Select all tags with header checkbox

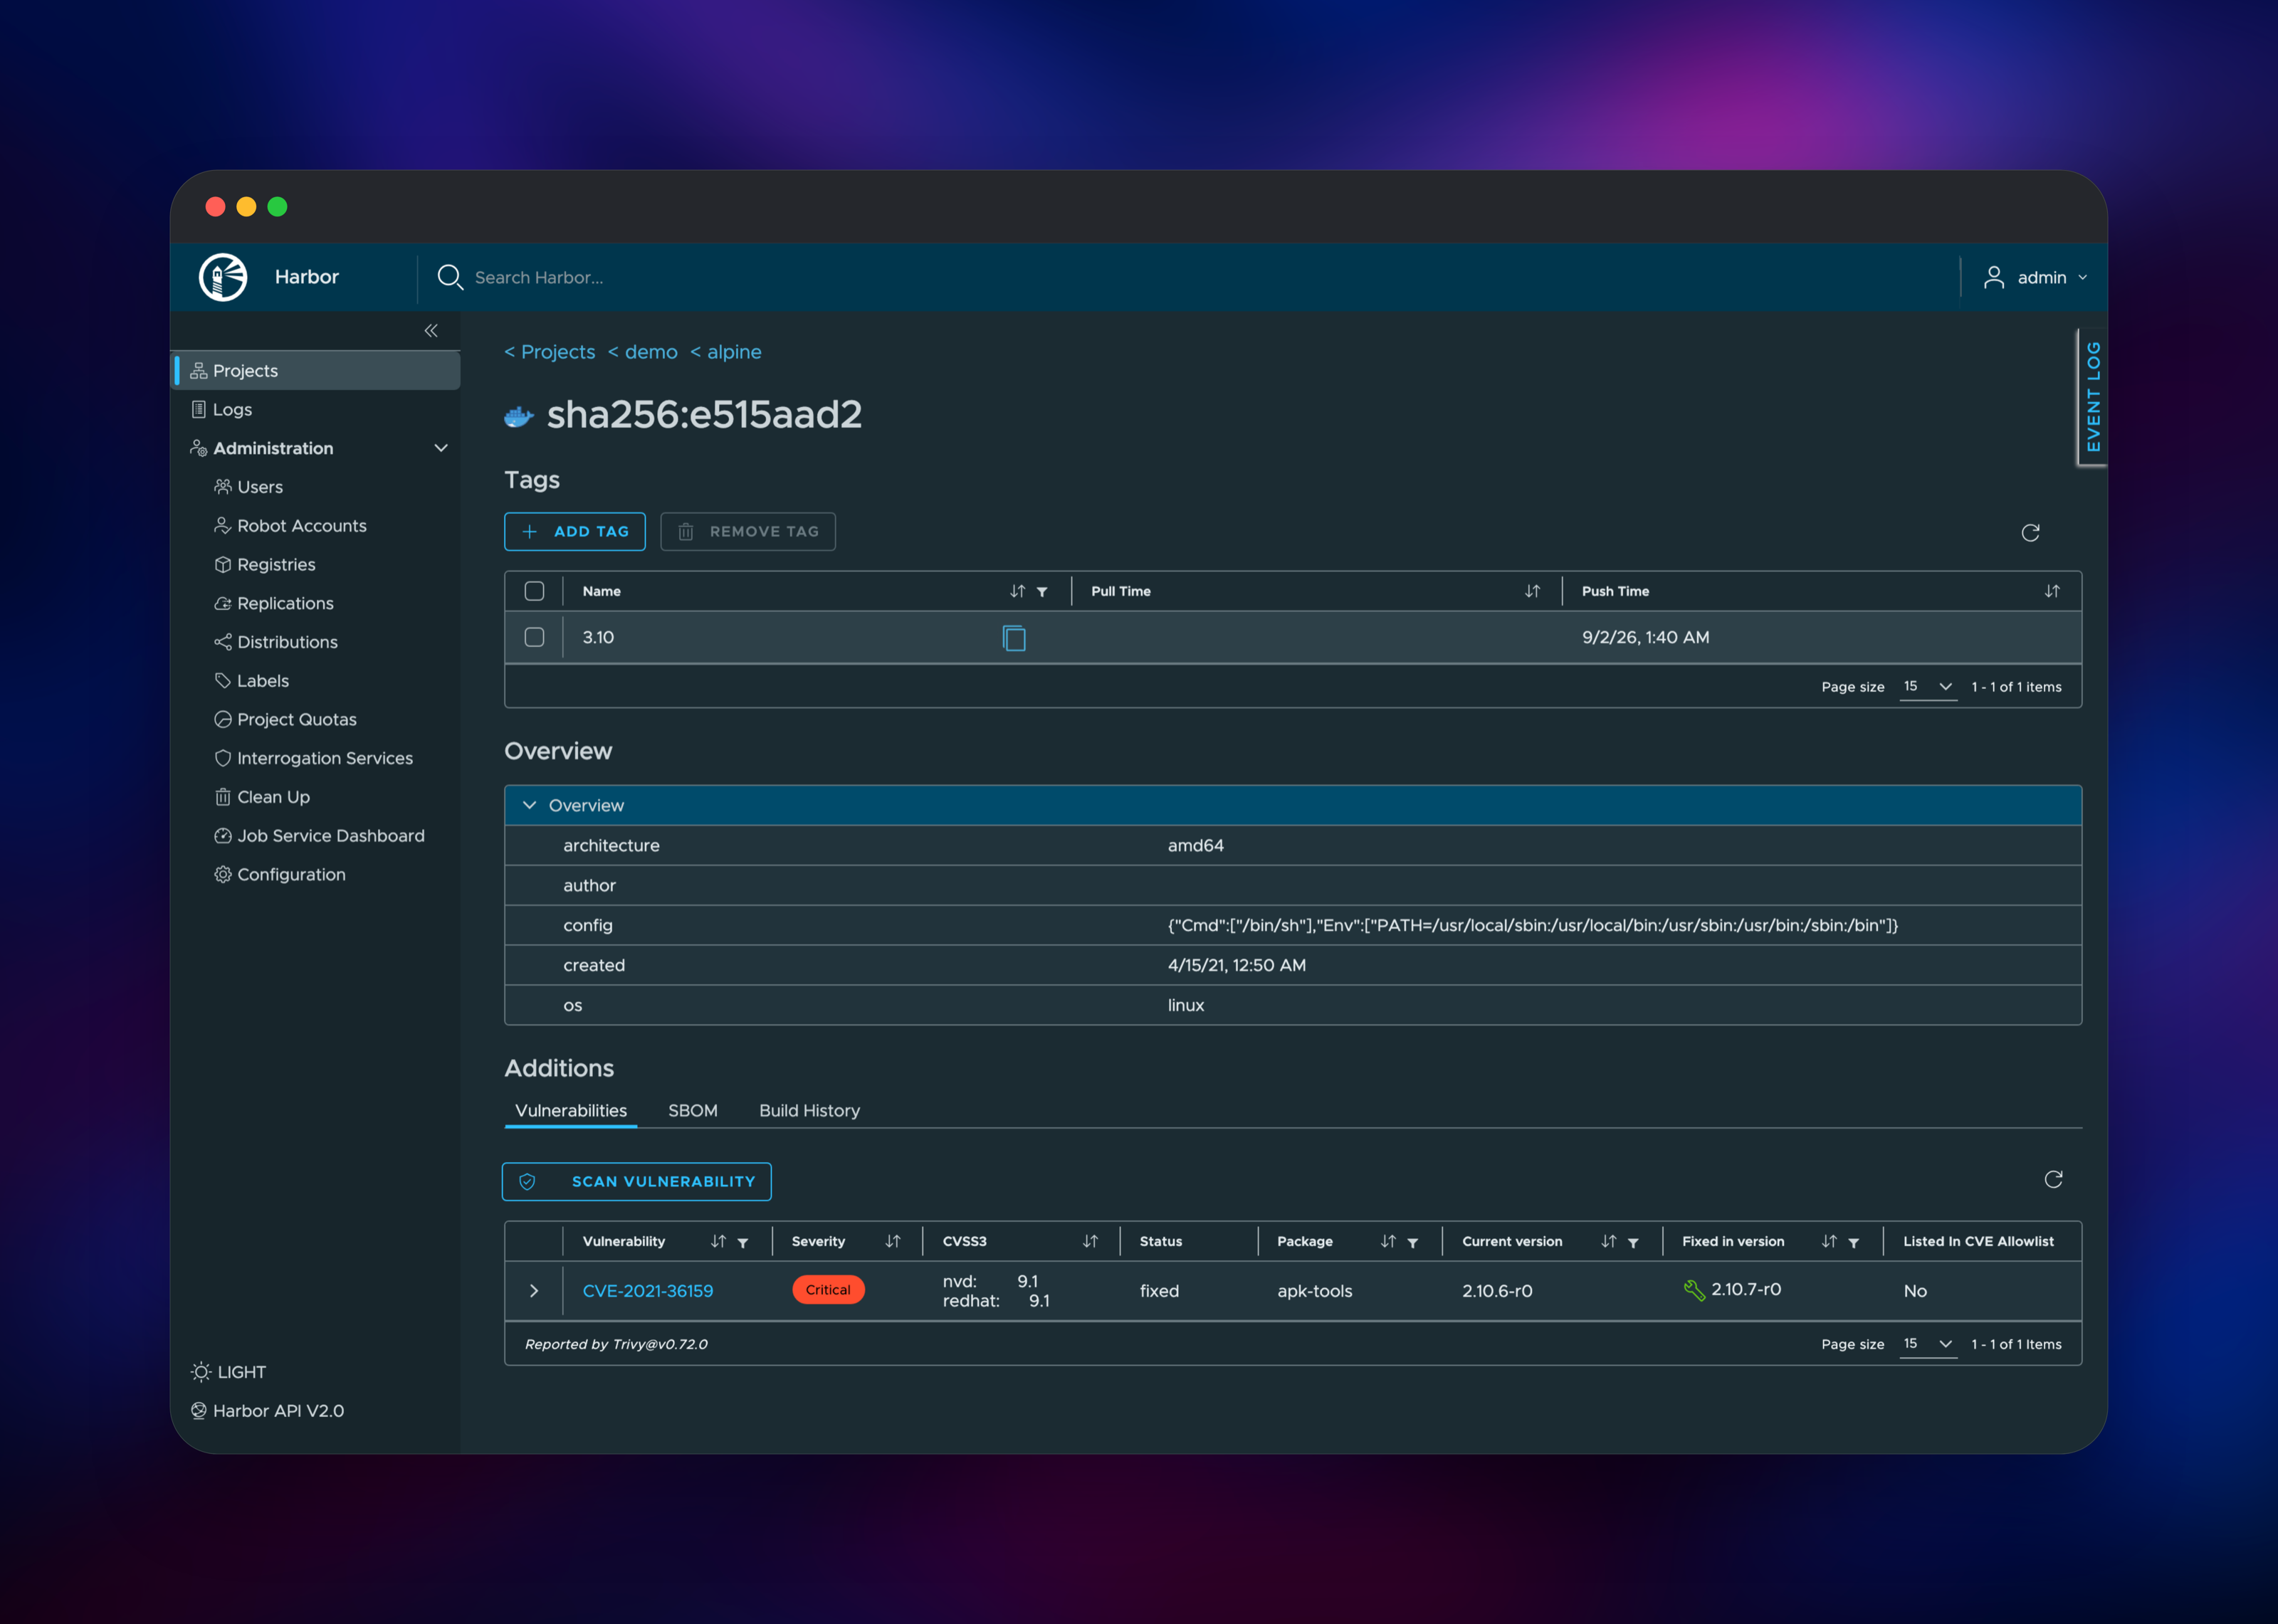[535, 592]
